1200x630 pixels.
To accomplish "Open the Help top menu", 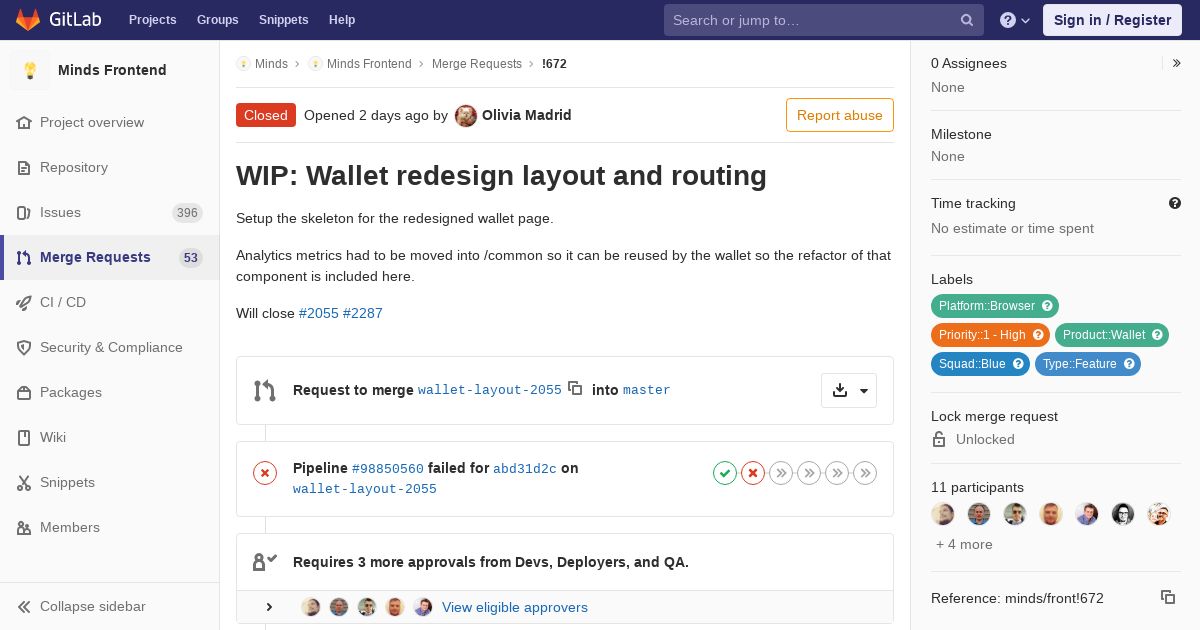I will pyautogui.click(x=342, y=20).
